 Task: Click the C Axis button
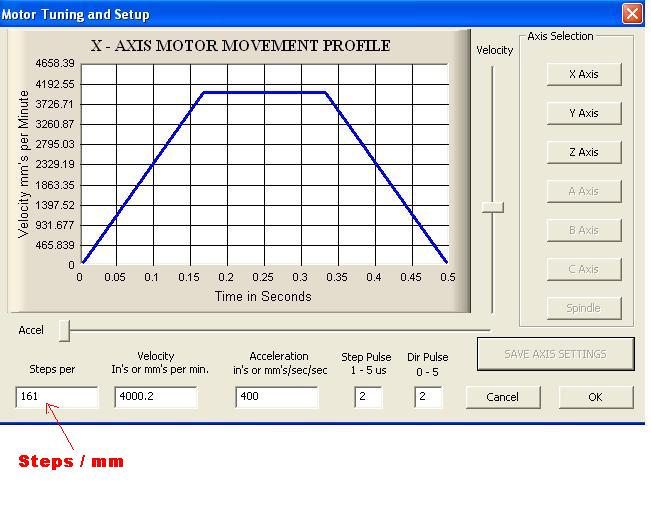click(584, 269)
